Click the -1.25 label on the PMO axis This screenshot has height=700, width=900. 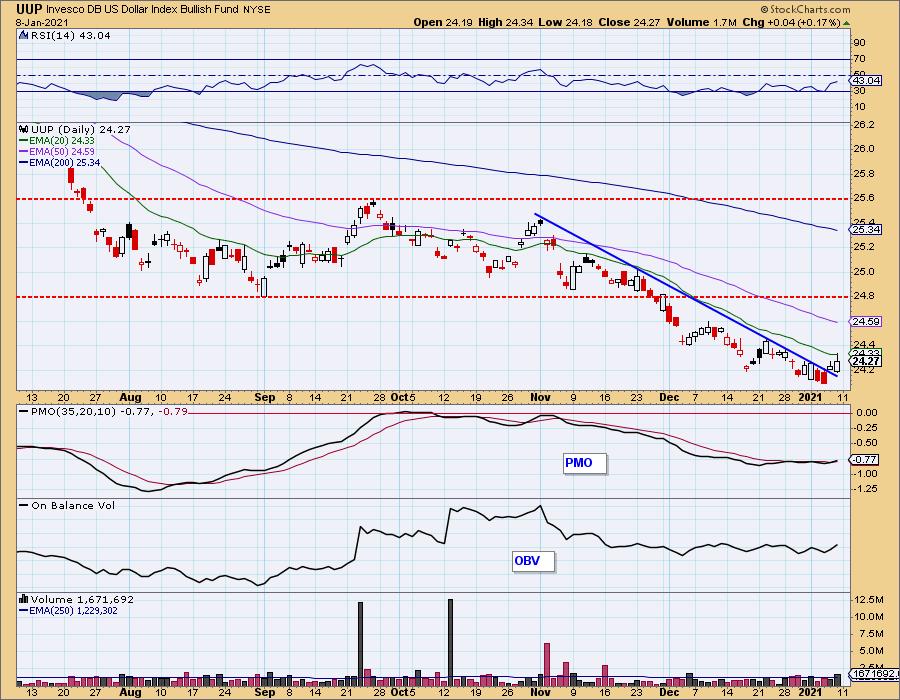click(865, 489)
